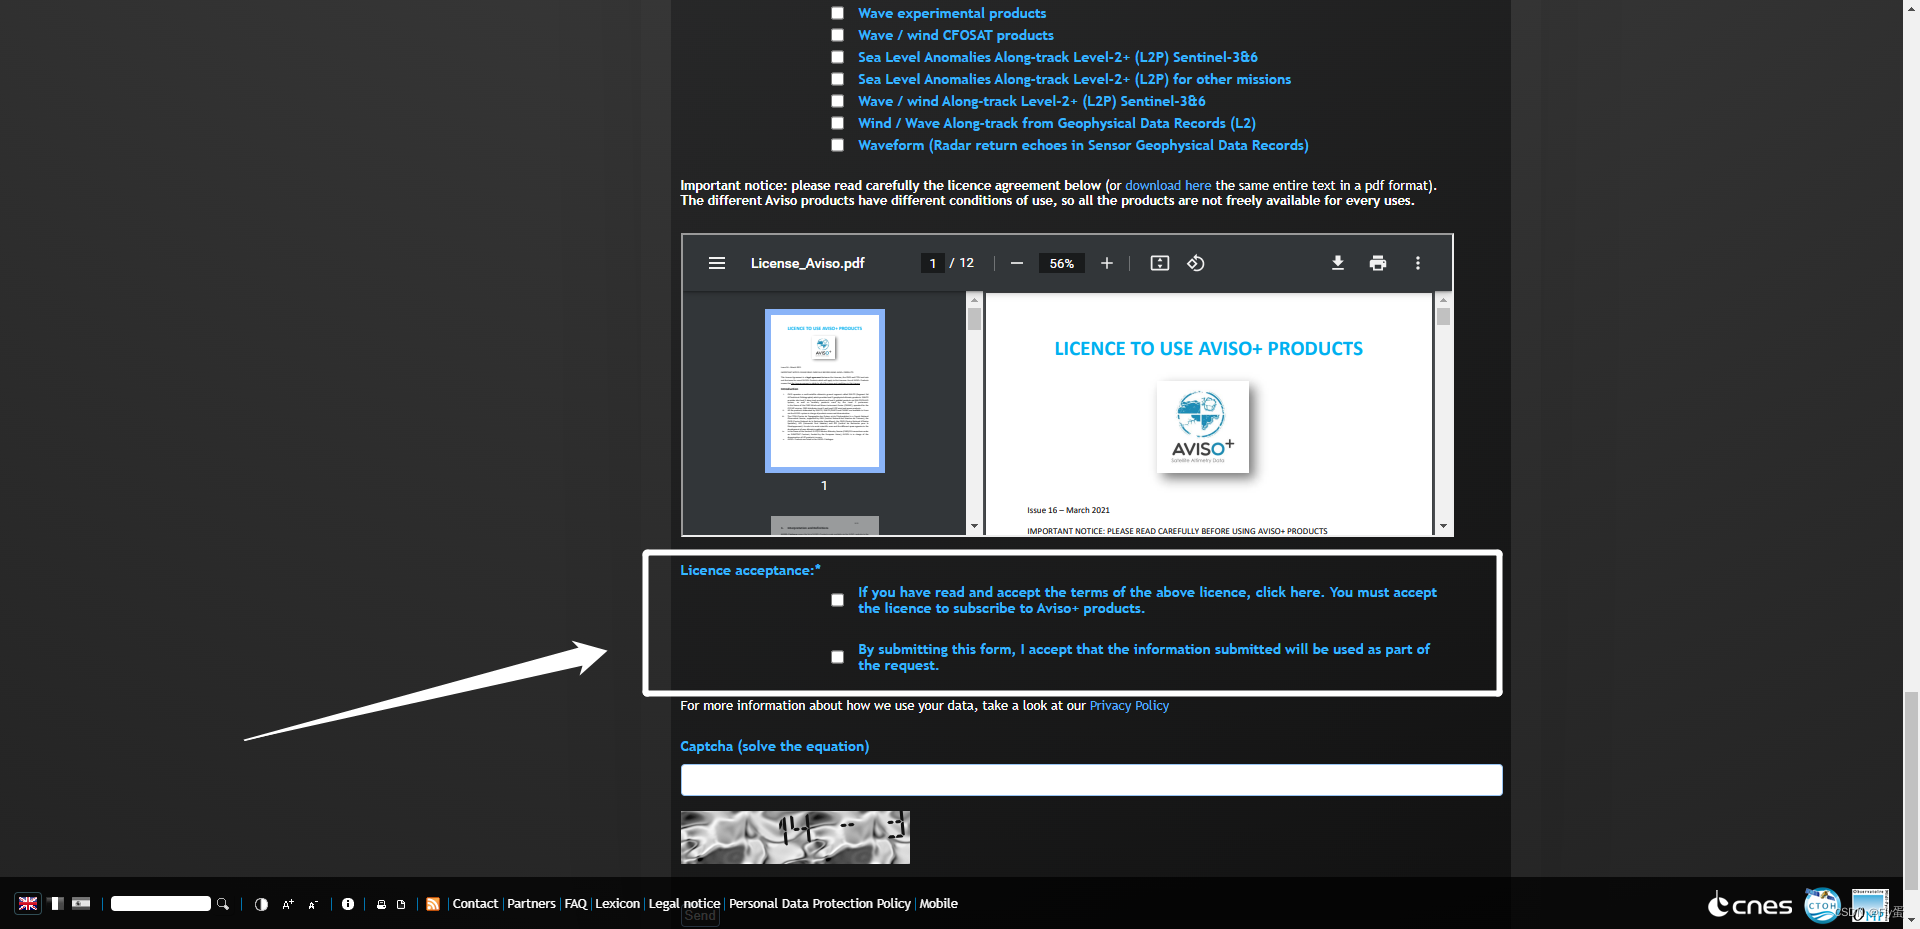Choose the third language flag icon

(x=81, y=903)
